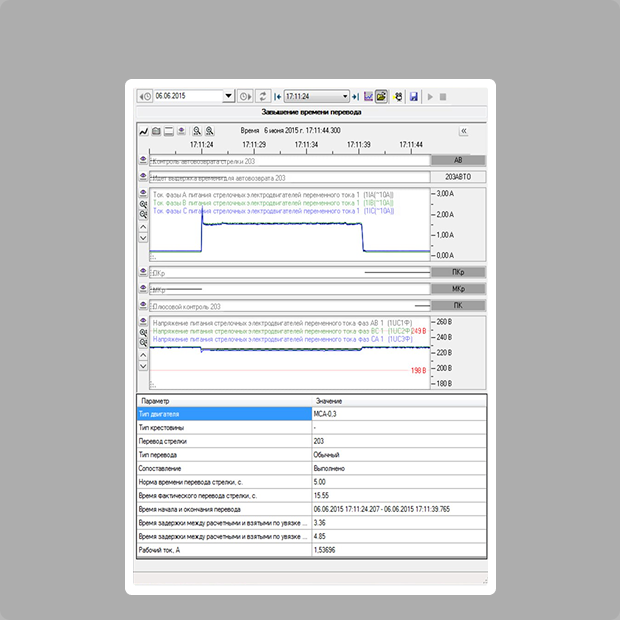Click the first magnifier icon in chart toolbar
This screenshot has width=620, height=620.
tap(197, 131)
